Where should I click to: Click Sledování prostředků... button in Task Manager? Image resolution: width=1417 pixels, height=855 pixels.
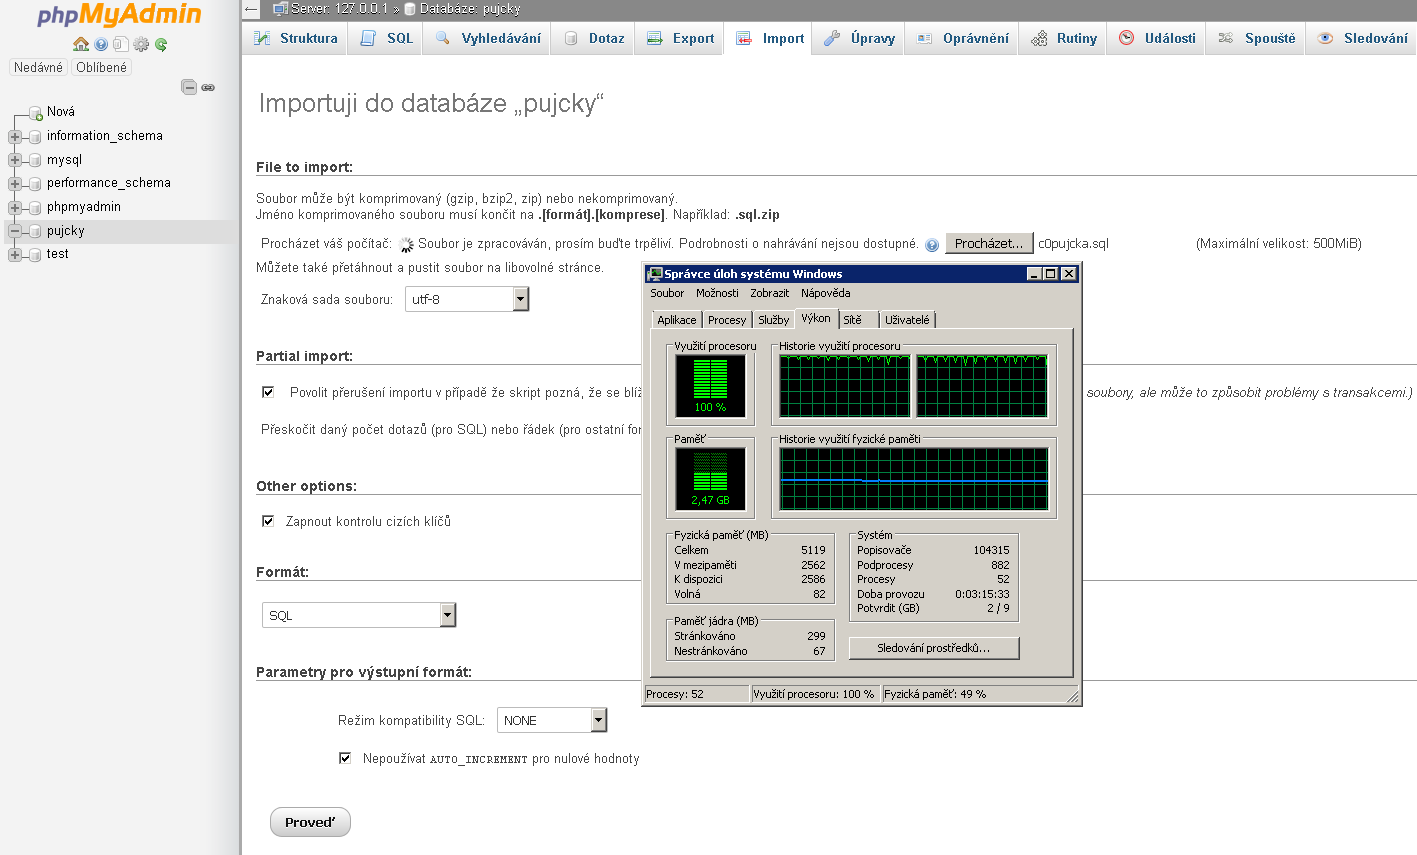934,648
